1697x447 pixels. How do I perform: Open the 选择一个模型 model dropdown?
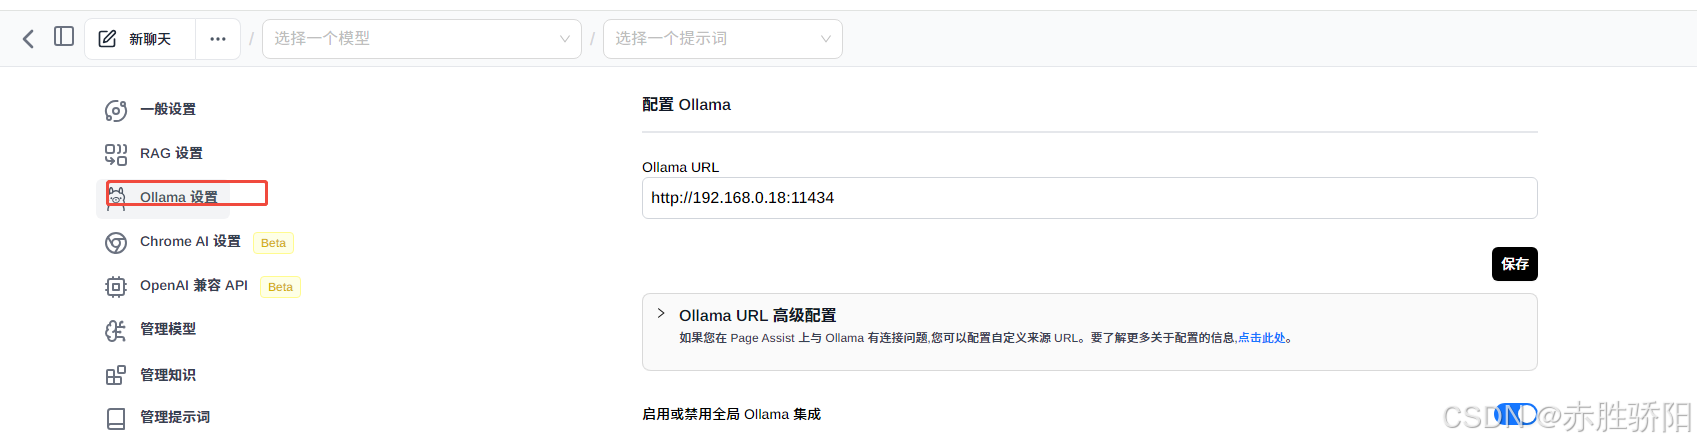[422, 39]
